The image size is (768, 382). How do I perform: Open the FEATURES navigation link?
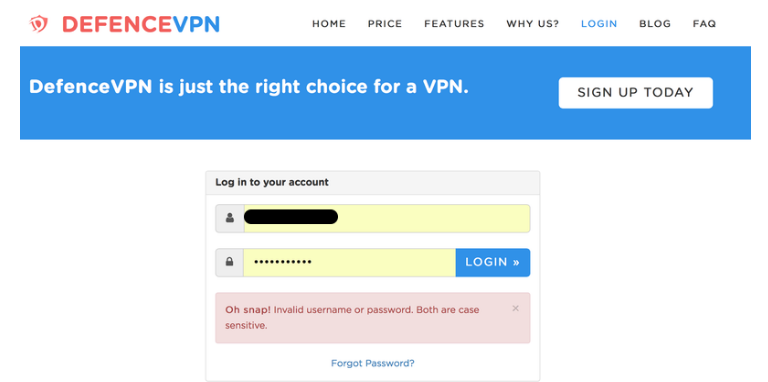(454, 24)
